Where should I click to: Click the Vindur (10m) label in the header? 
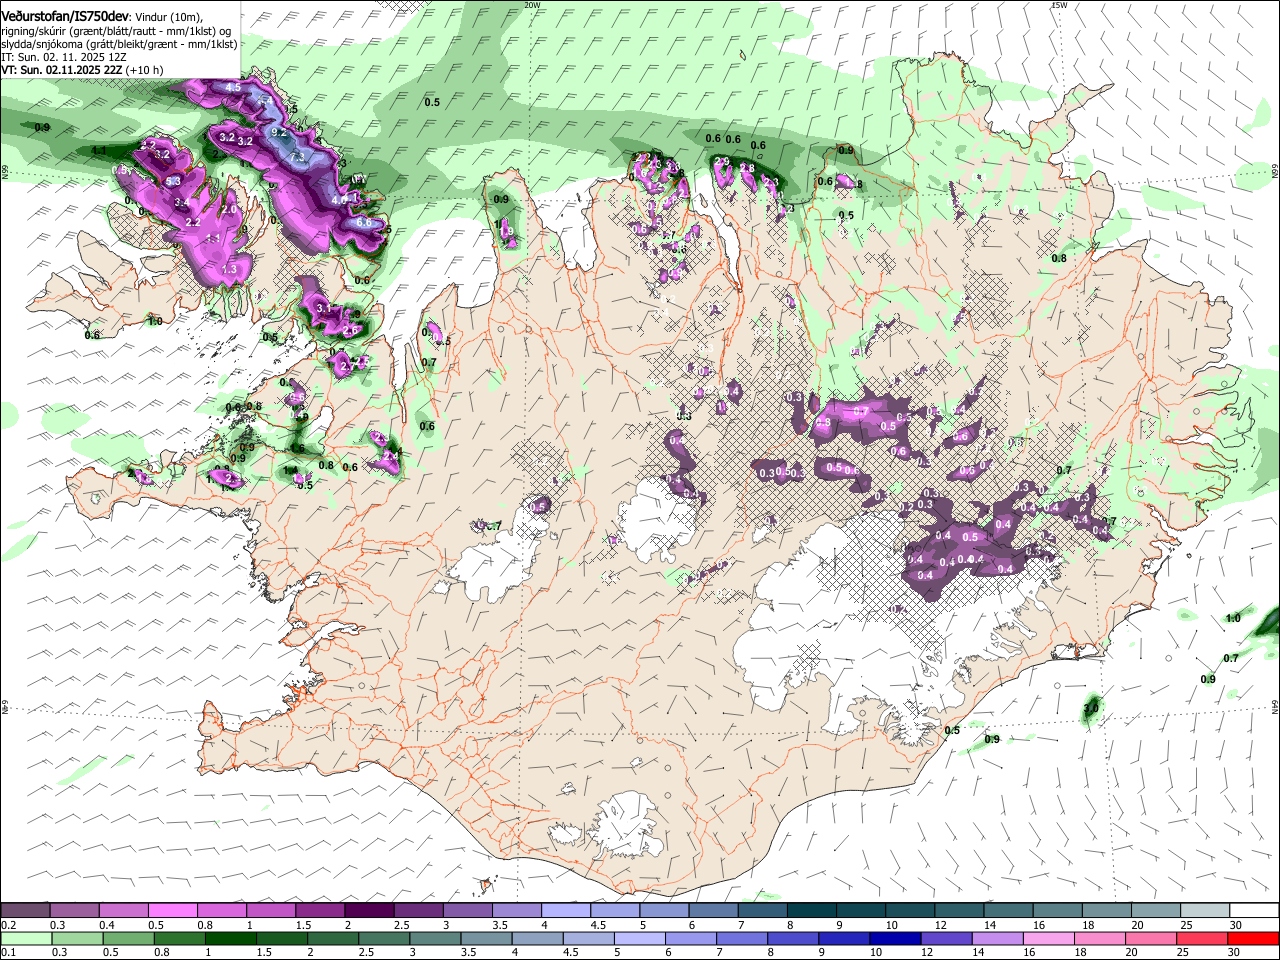[x=167, y=17]
